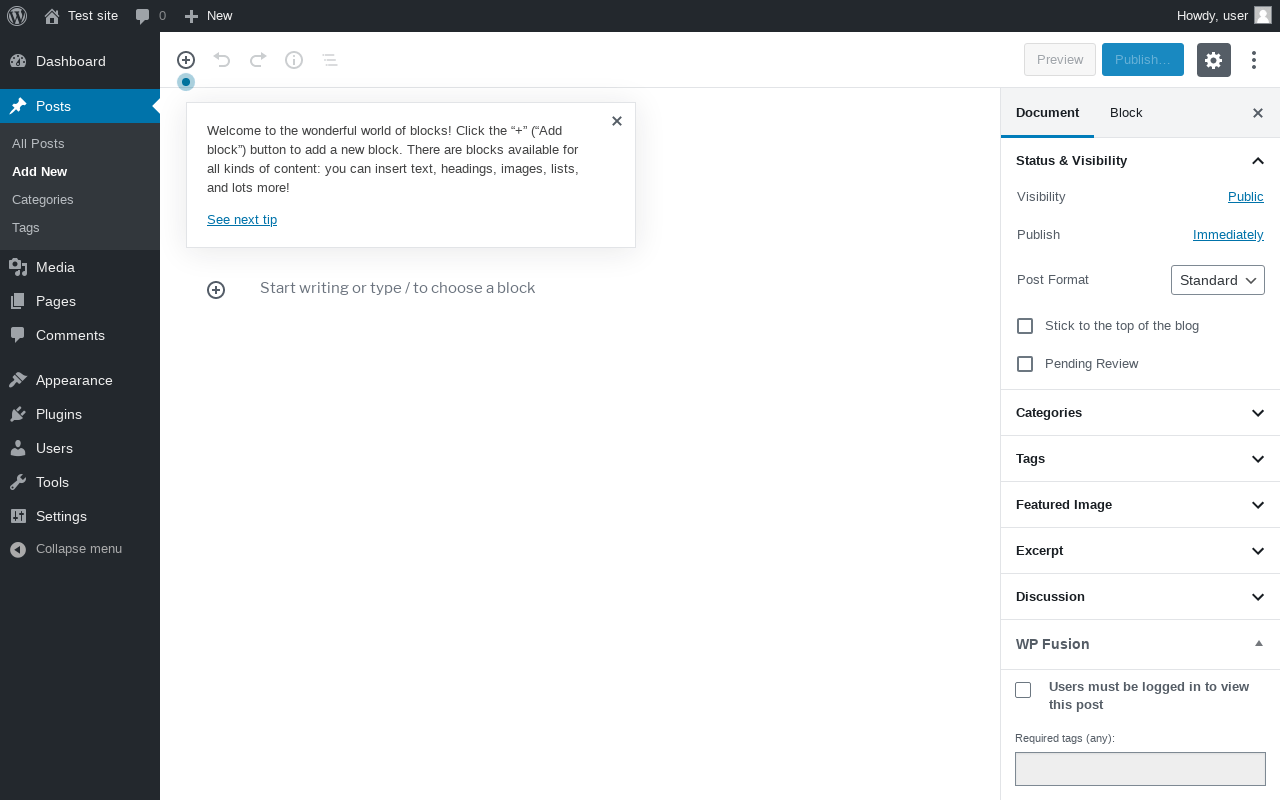
Task: Click the See next tip link
Action: (x=242, y=220)
